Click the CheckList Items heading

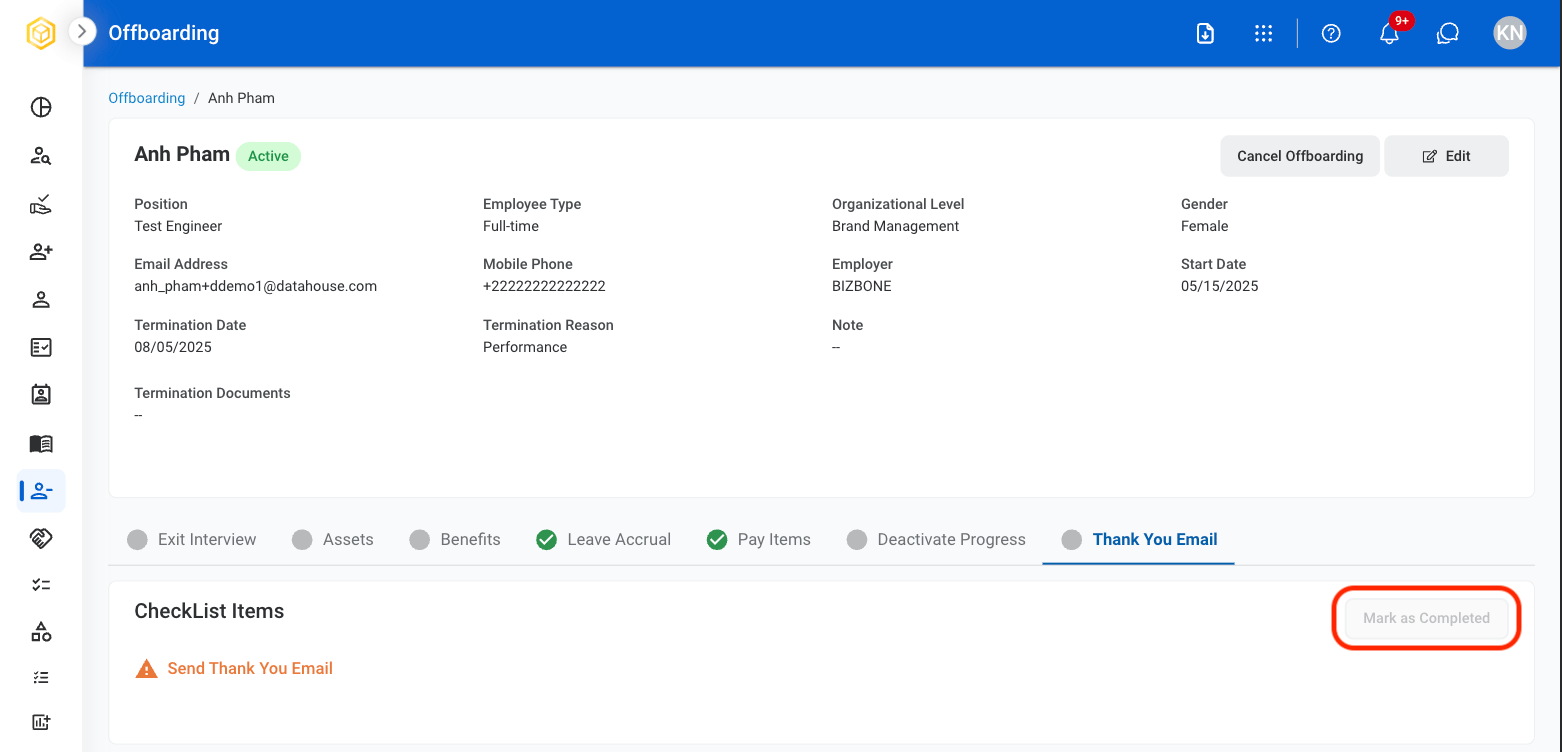[x=209, y=611]
